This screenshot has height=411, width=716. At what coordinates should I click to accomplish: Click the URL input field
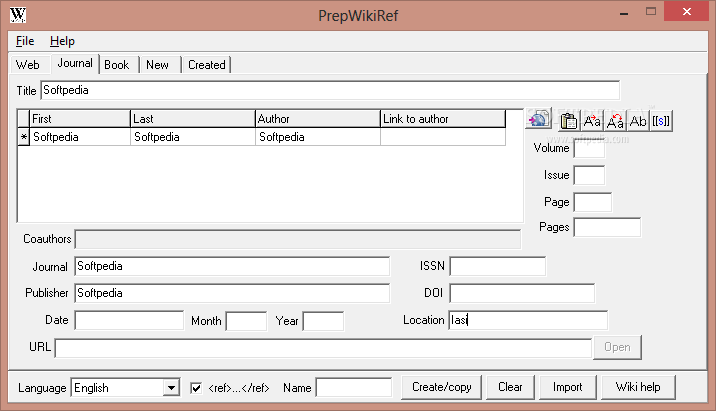[x=323, y=348]
